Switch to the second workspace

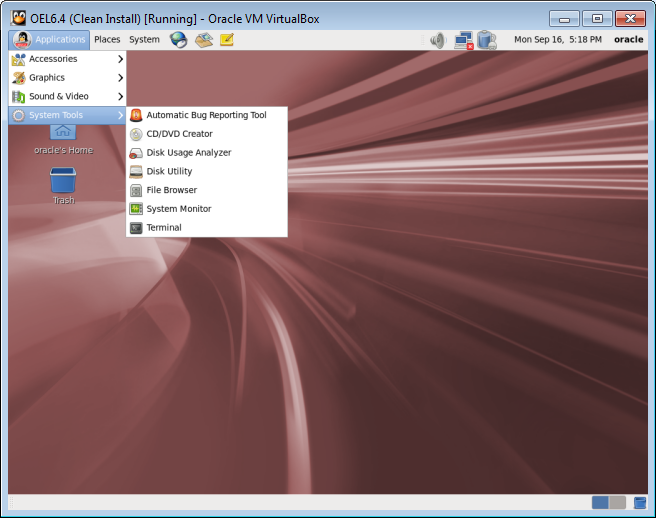pos(618,503)
